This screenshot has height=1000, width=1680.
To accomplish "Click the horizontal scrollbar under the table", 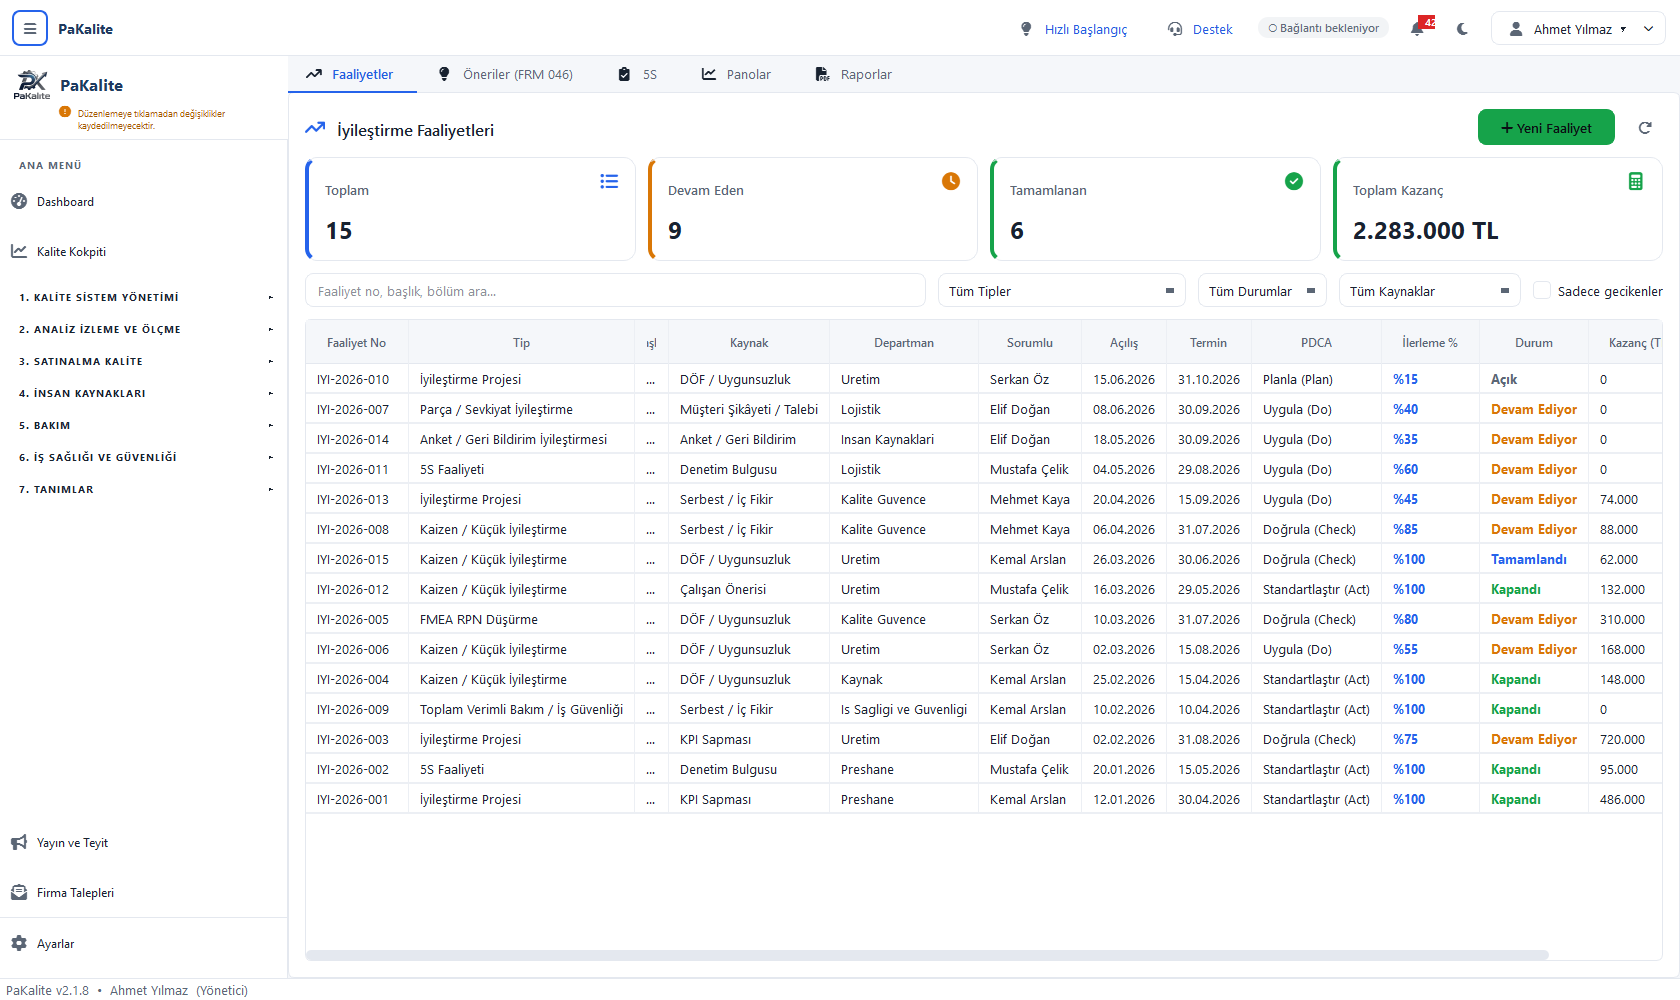I will 927,955.
